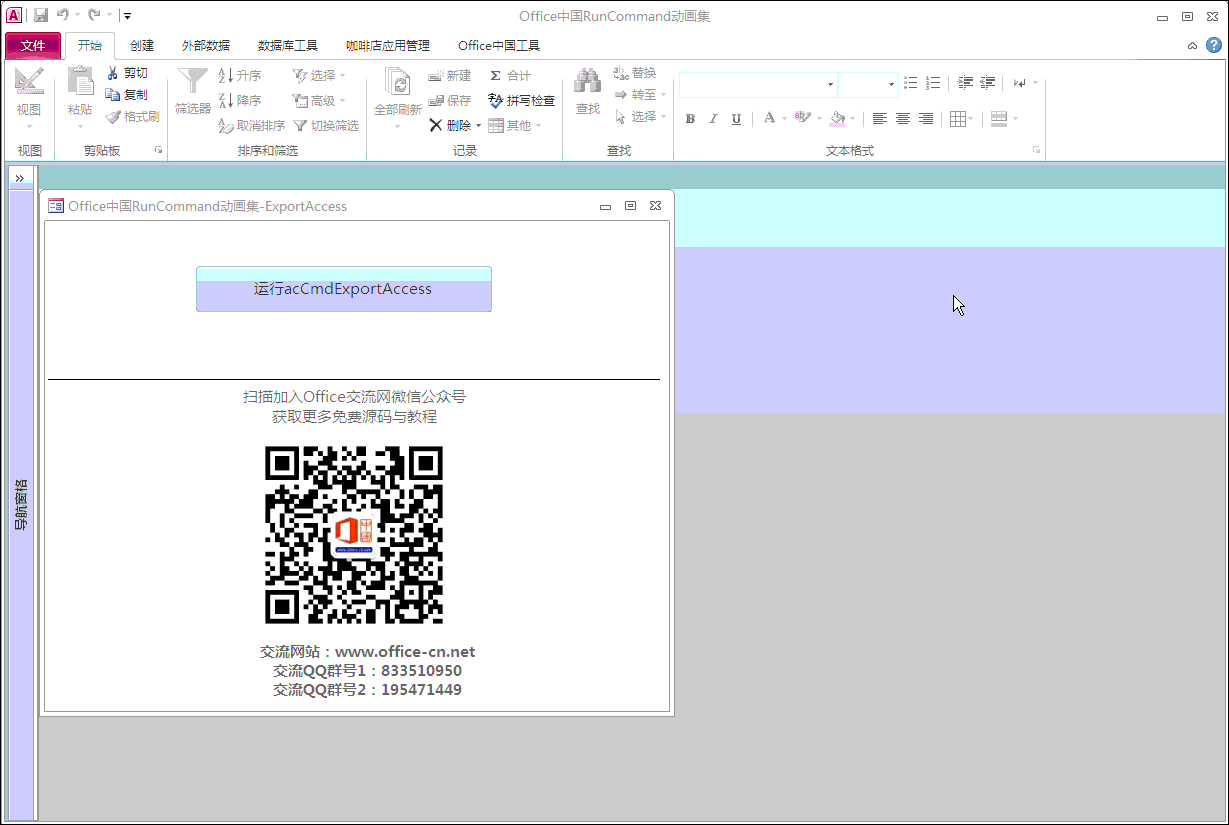The width and height of the screenshot is (1229, 825).
Task: Open Customize Quick Access Toolbar dropdown
Action: (x=128, y=16)
